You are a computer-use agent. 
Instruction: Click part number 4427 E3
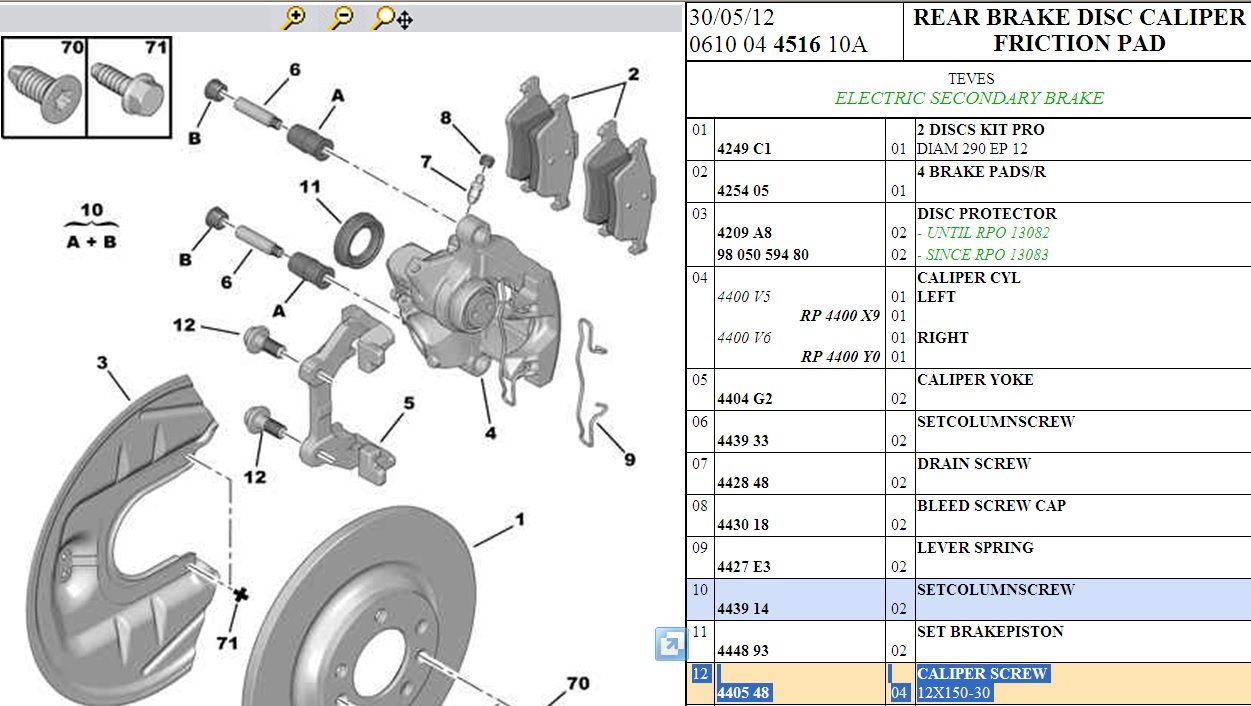tap(744, 567)
